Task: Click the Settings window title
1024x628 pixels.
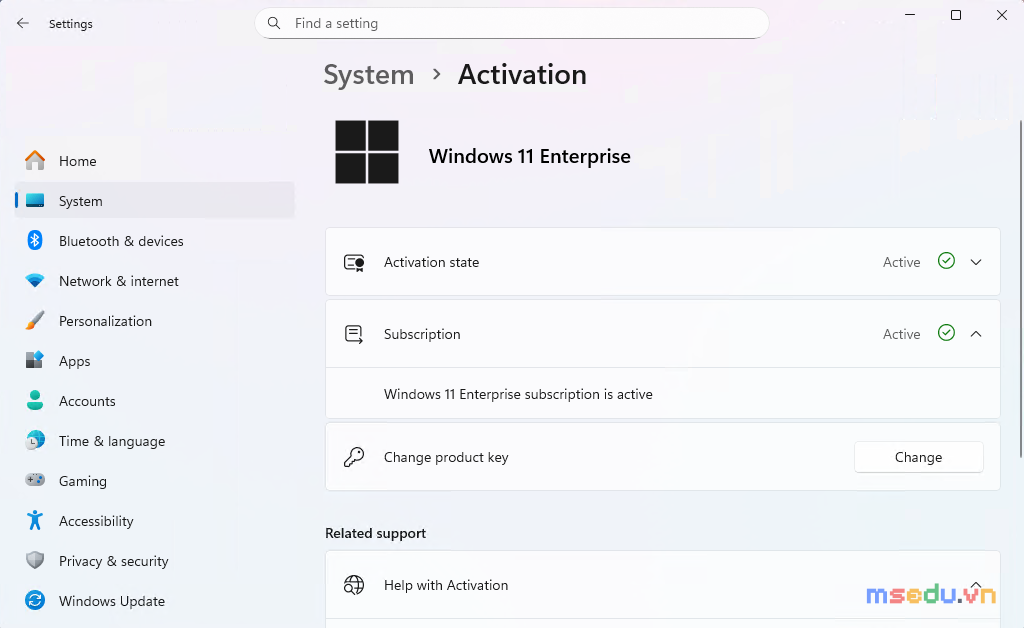Action: pos(71,24)
